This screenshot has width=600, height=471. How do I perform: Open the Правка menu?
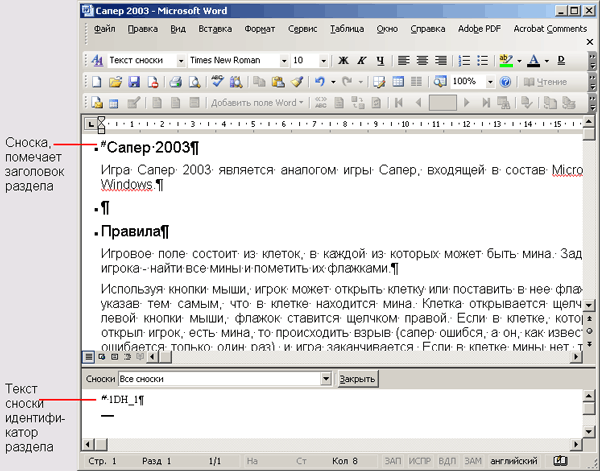pyautogui.click(x=142, y=29)
